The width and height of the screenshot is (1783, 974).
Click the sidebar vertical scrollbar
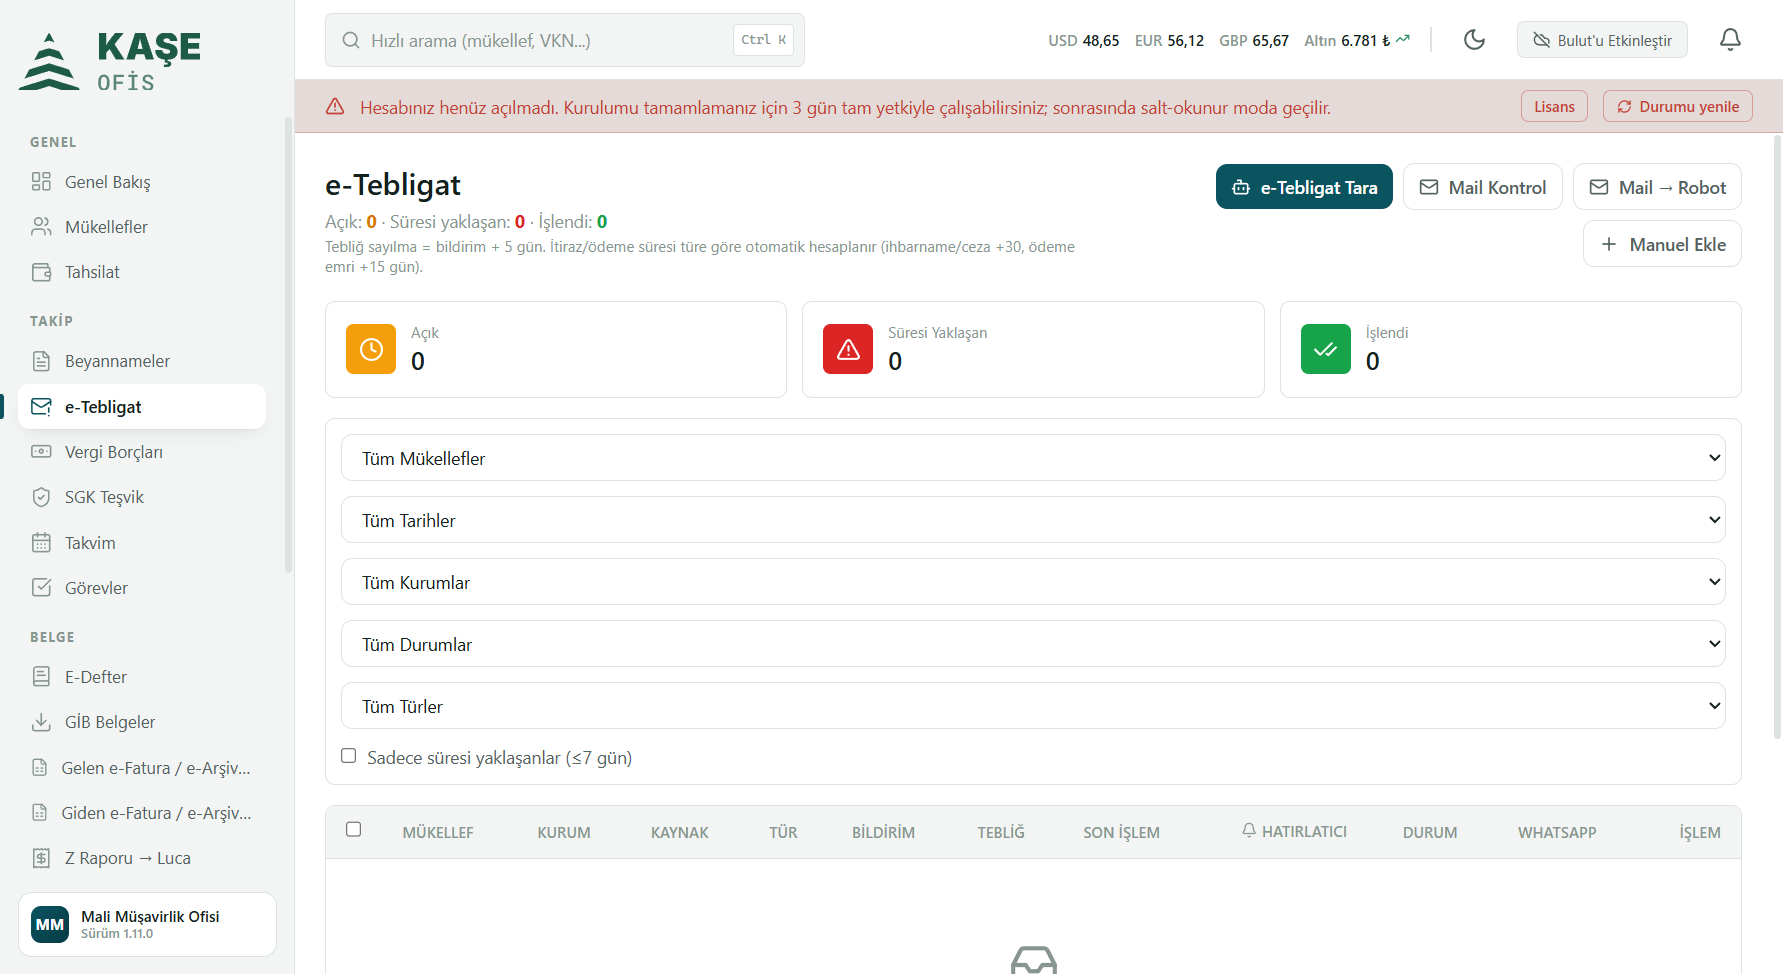288,345
